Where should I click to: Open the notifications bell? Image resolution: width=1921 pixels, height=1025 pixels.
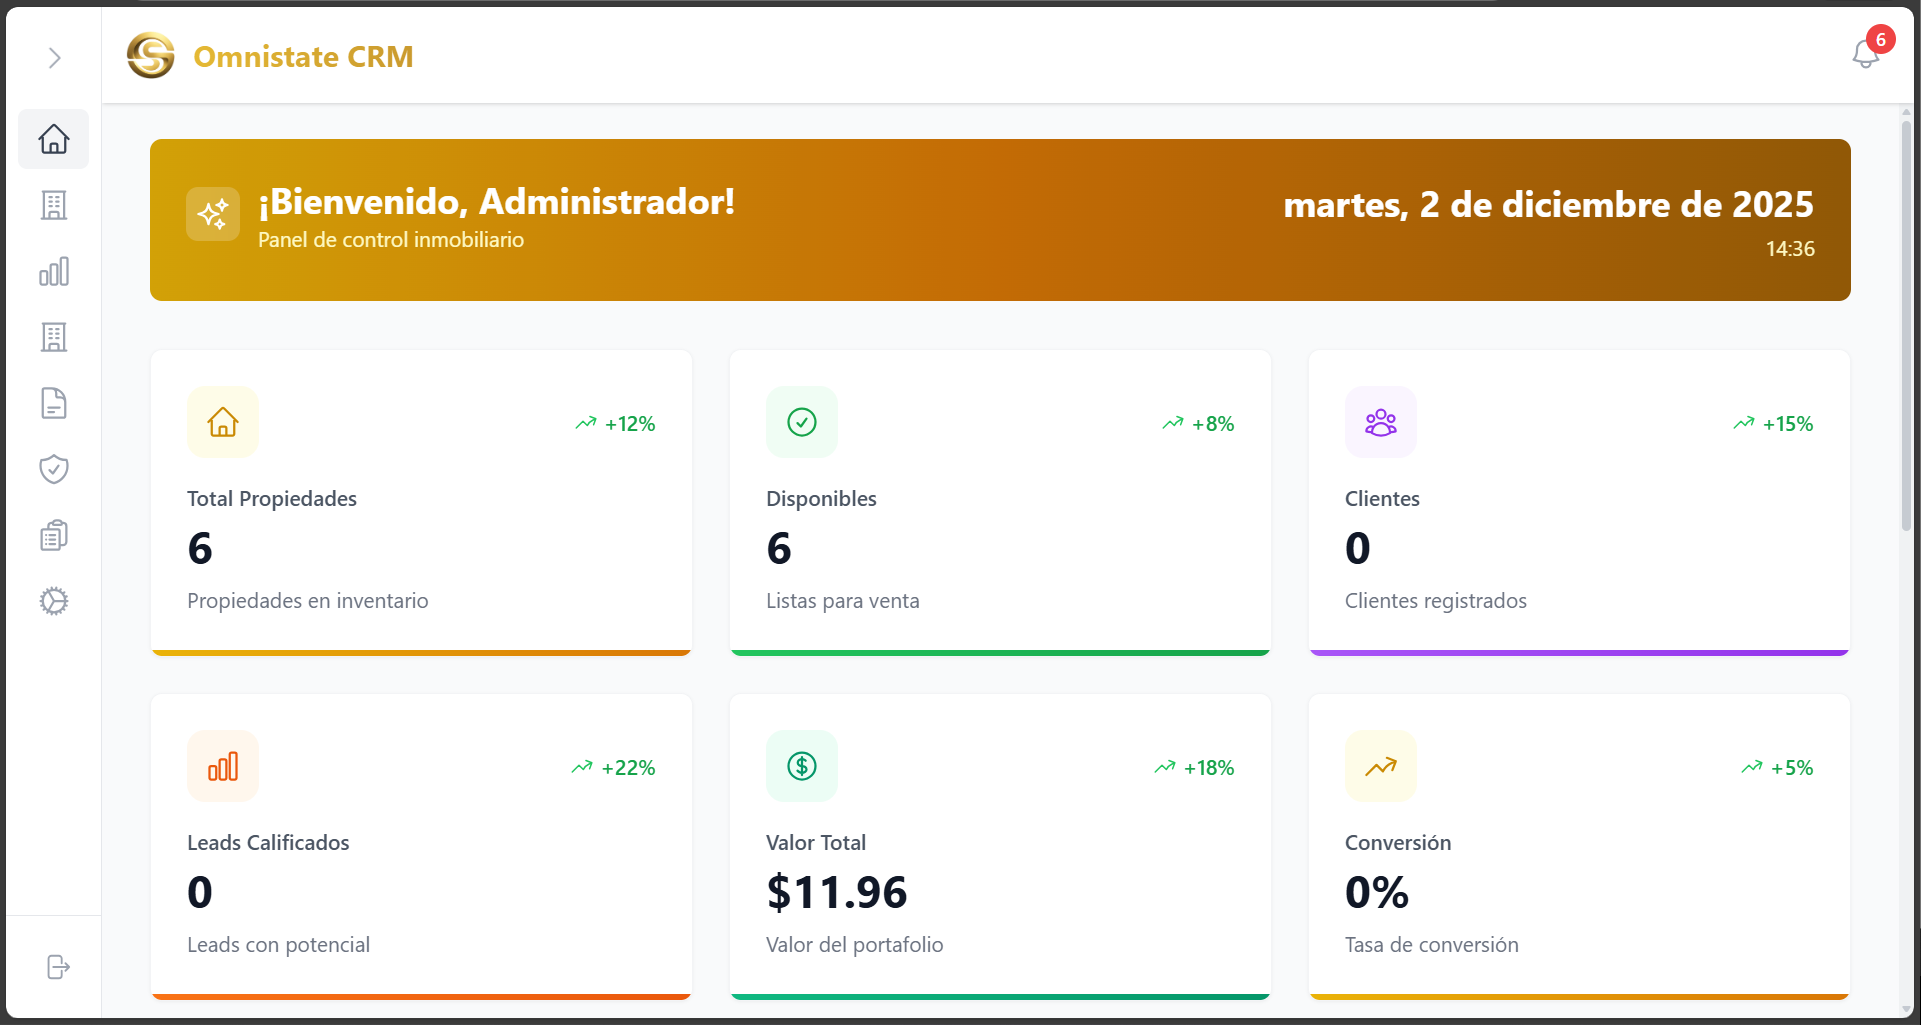[1864, 55]
